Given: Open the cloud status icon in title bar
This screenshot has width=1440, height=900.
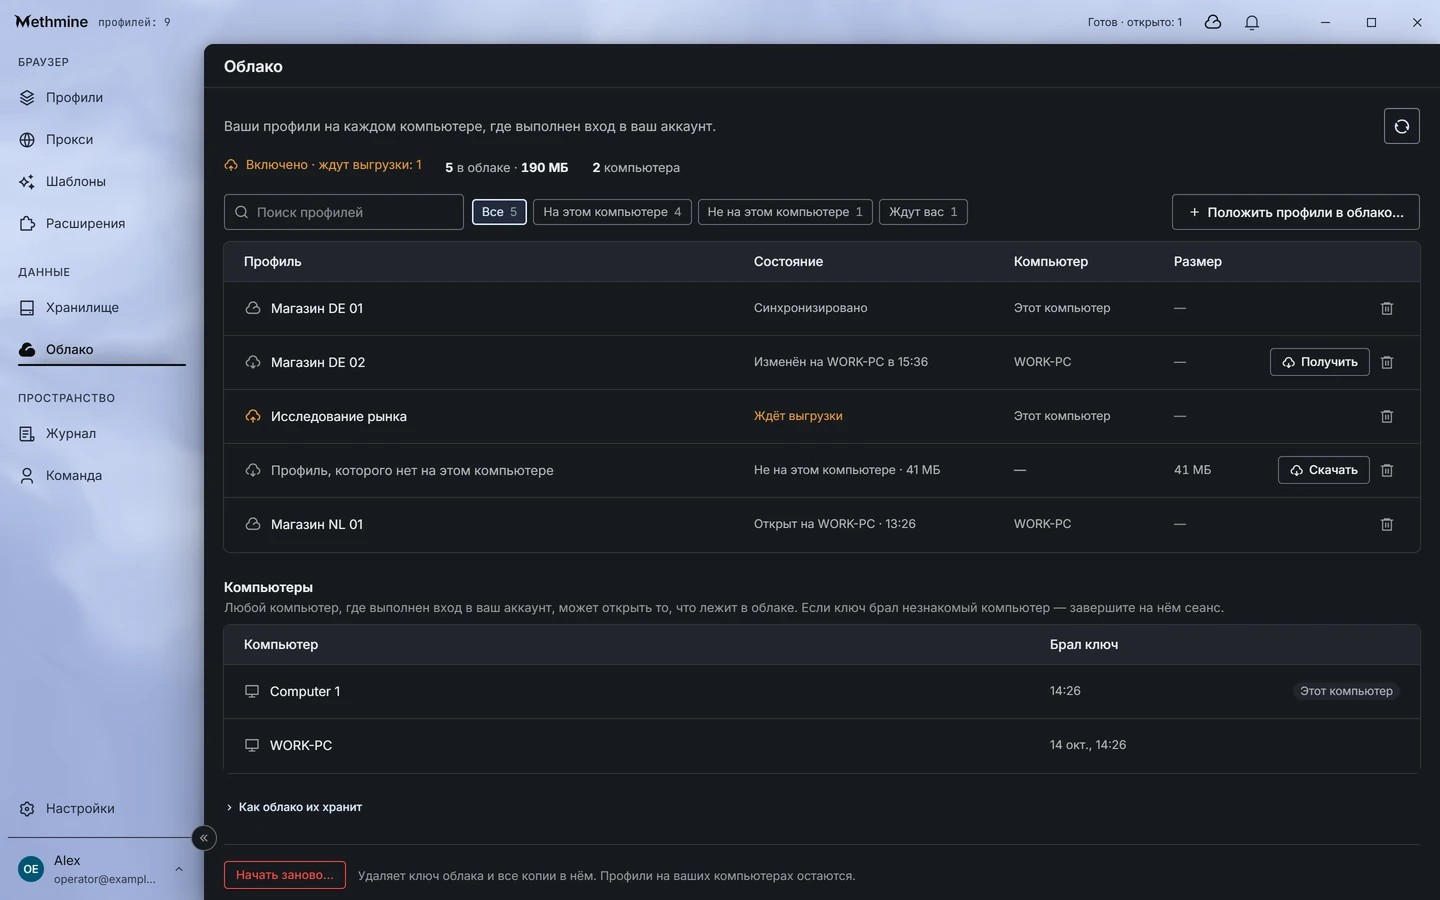Looking at the screenshot, I should [1213, 22].
